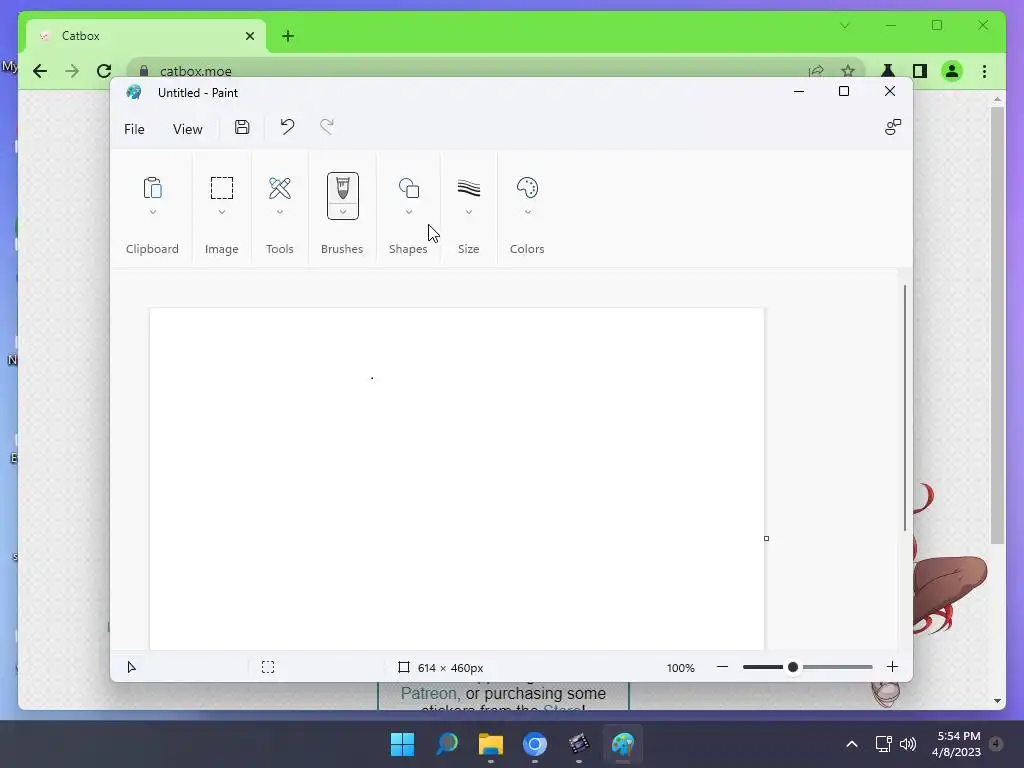This screenshot has width=1024, height=768.
Task: Expand the Colors dropdown chevron
Action: tap(527, 212)
